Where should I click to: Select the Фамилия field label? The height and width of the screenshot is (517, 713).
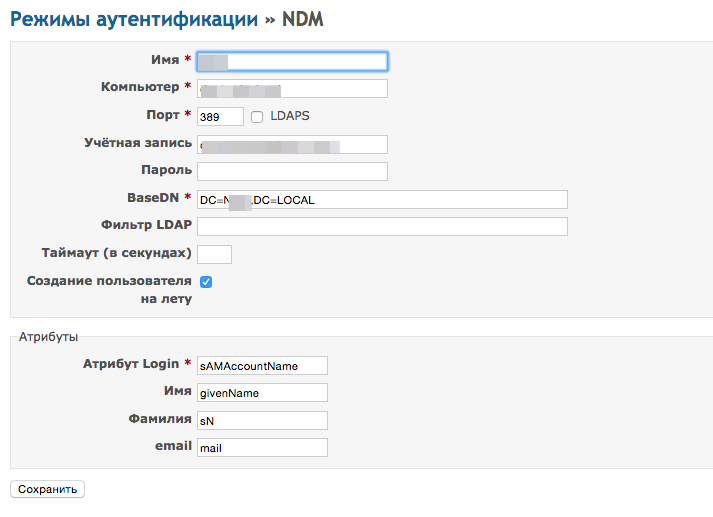click(160, 419)
